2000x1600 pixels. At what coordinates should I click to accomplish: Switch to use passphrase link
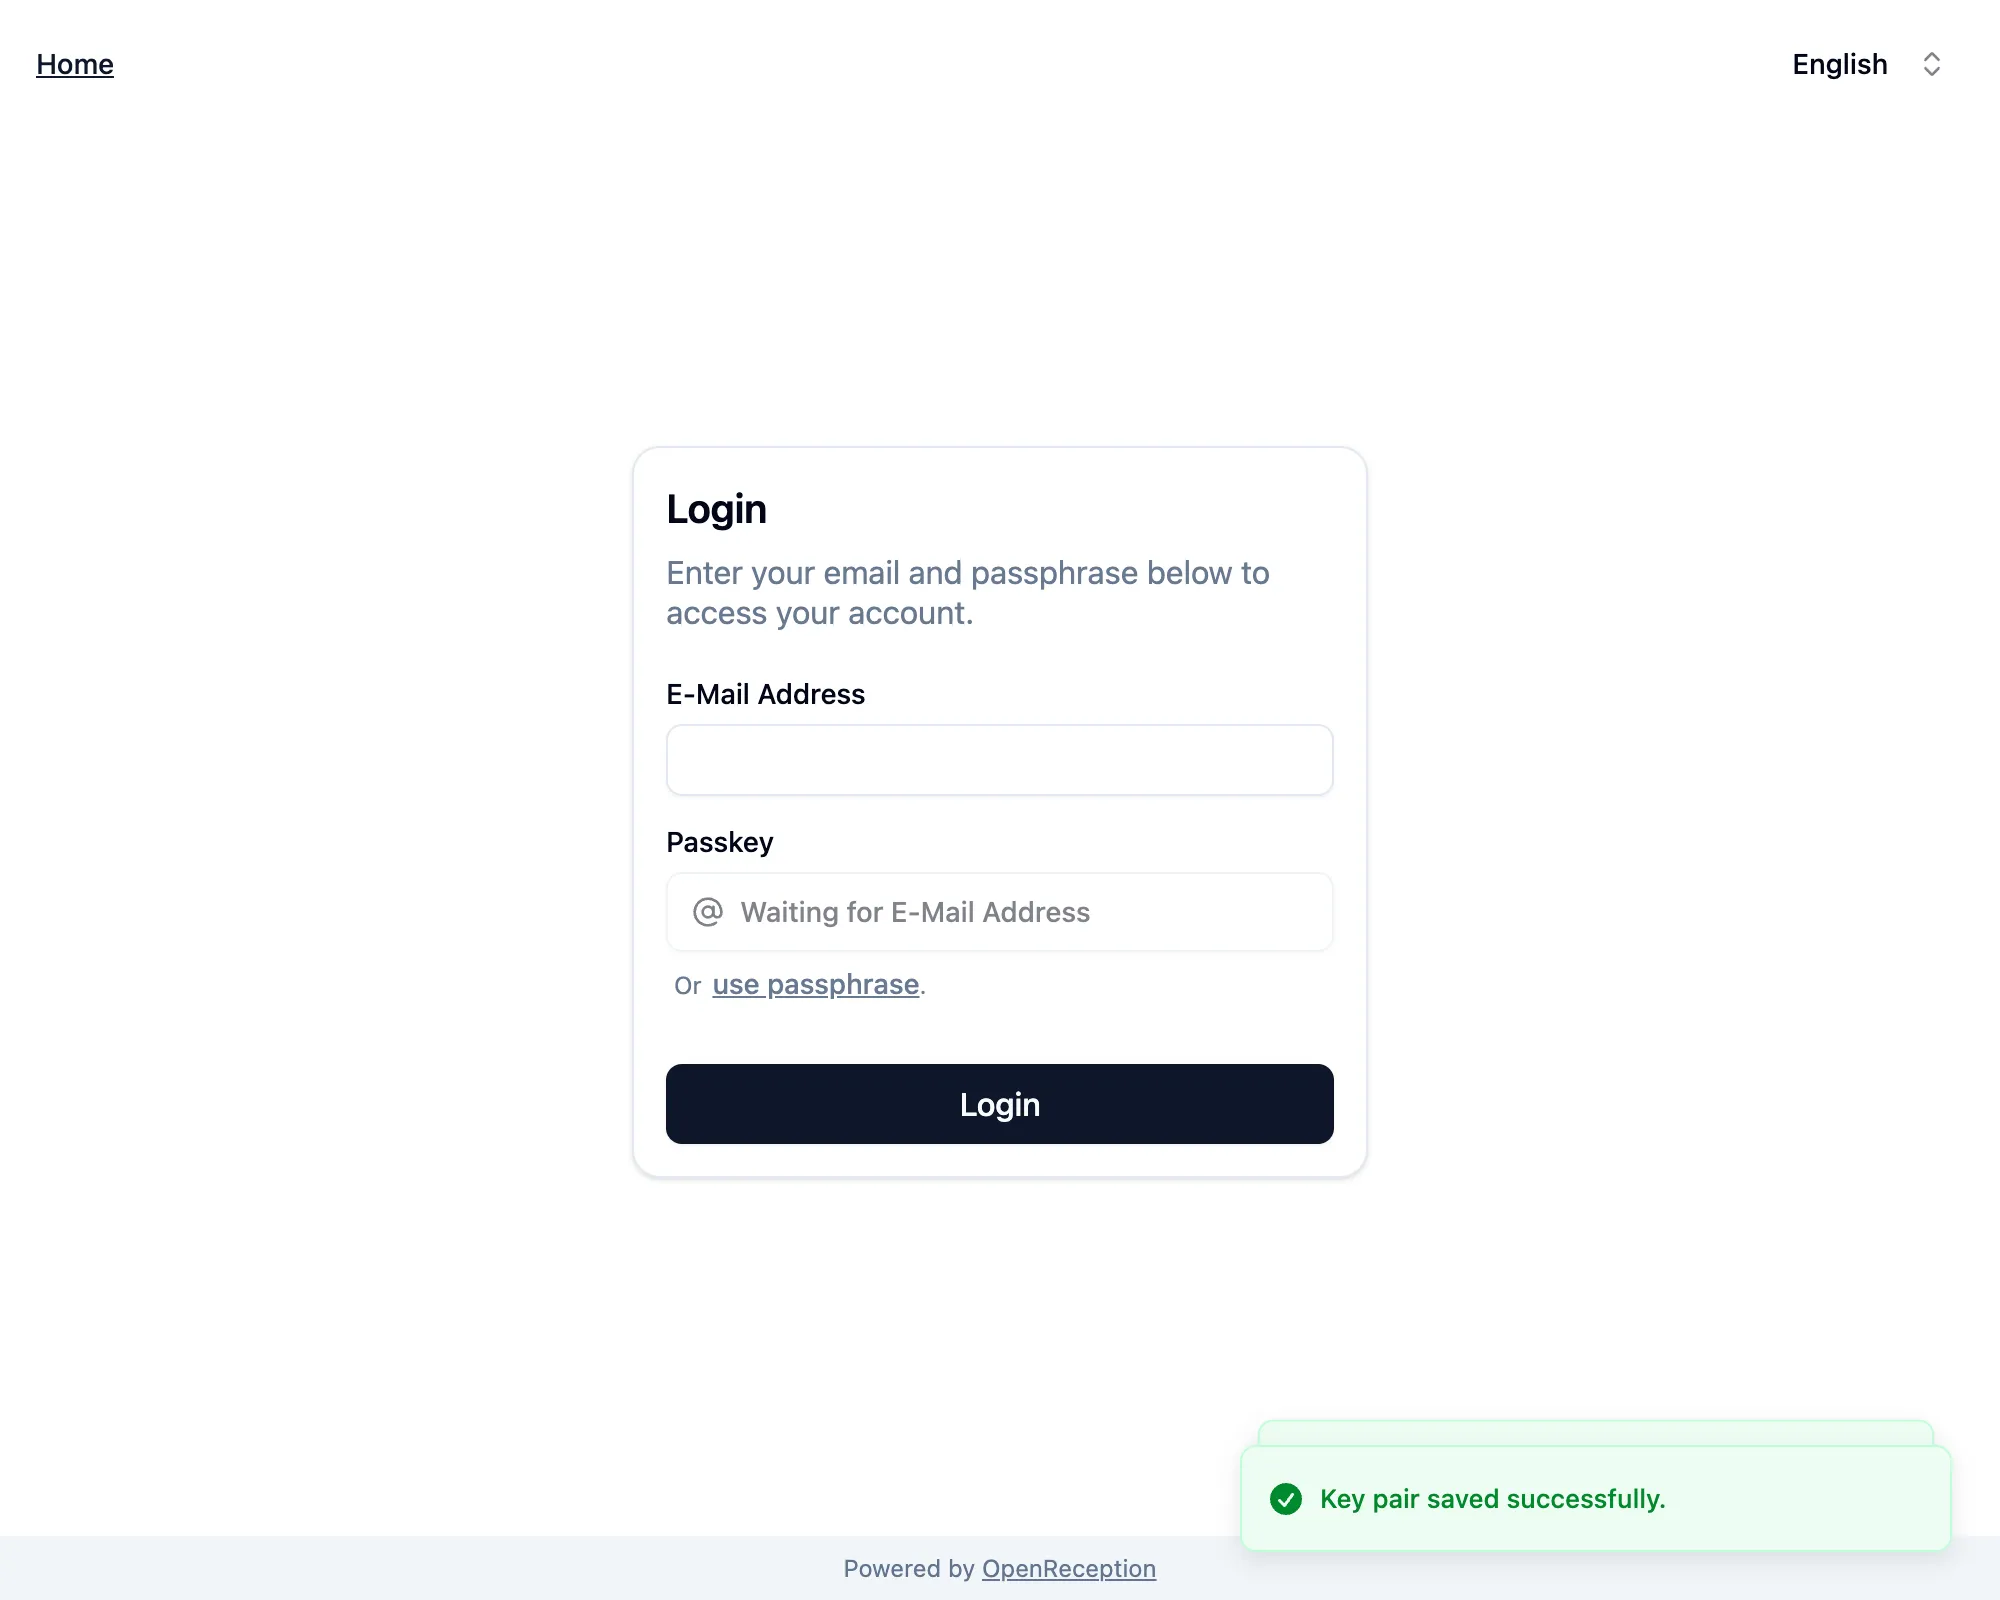[x=815, y=985]
